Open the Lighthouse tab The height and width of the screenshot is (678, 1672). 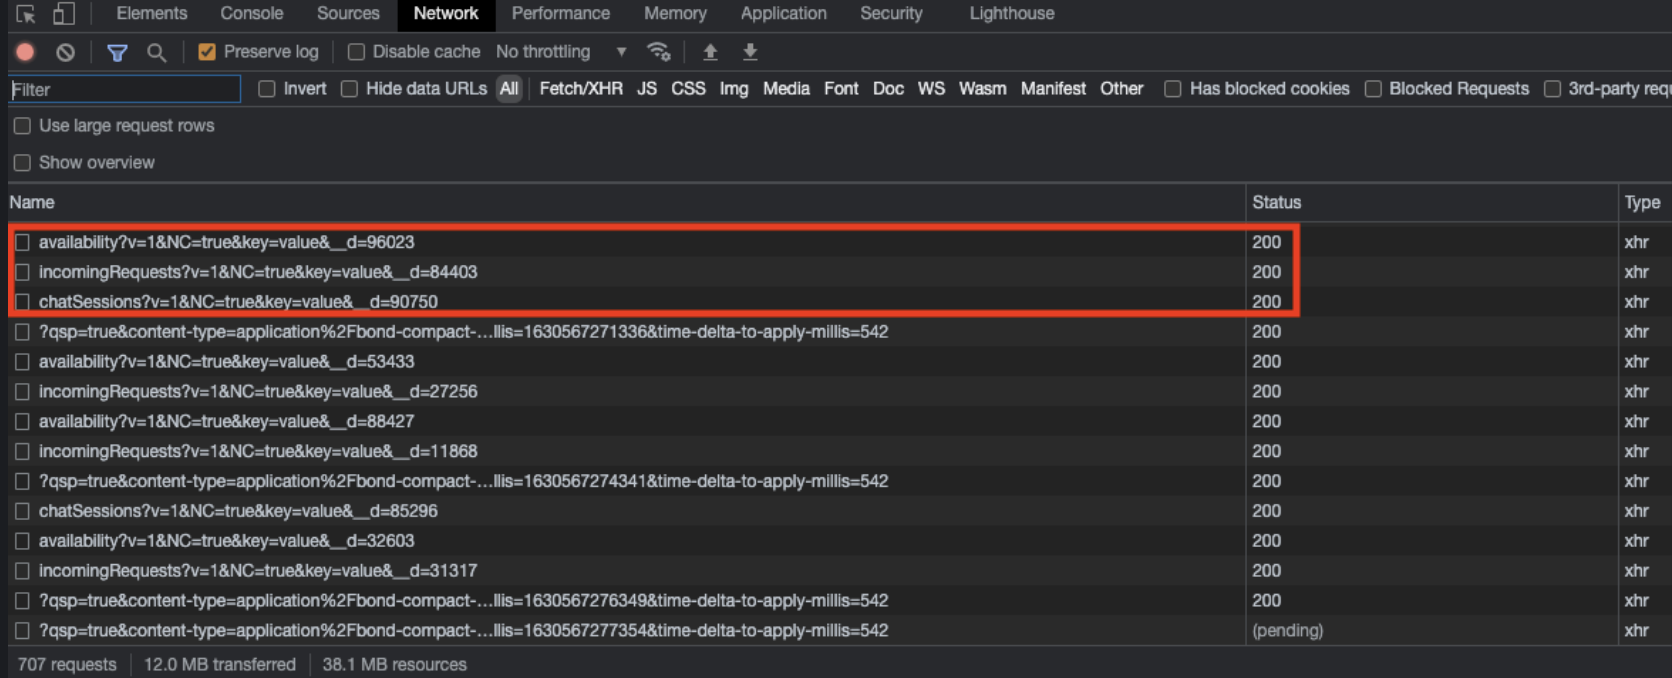click(x=1012, y=14)
